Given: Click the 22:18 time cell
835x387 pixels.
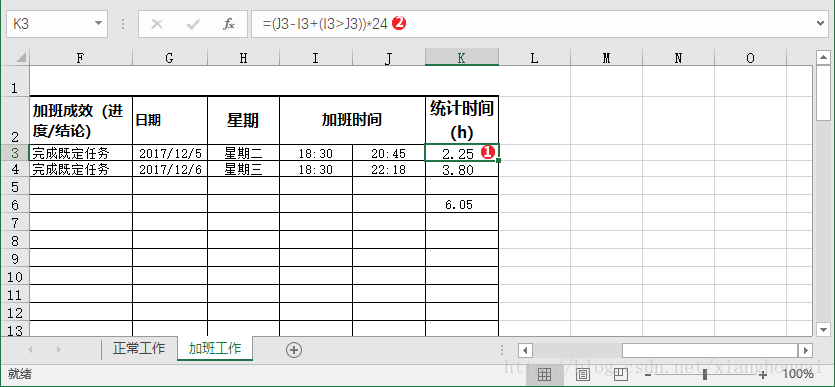Looking at the screenshot, I should [x=389, y=169].
